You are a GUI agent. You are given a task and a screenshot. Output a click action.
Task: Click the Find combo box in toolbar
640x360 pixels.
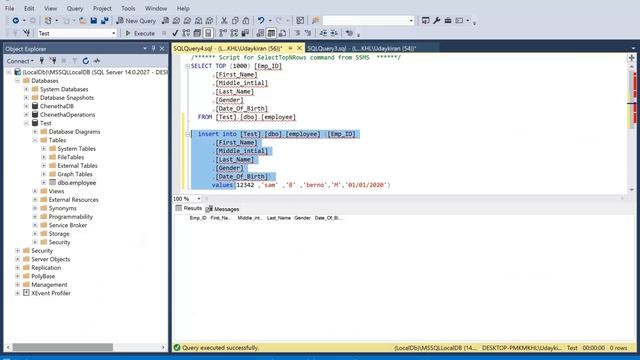point(369,20)
